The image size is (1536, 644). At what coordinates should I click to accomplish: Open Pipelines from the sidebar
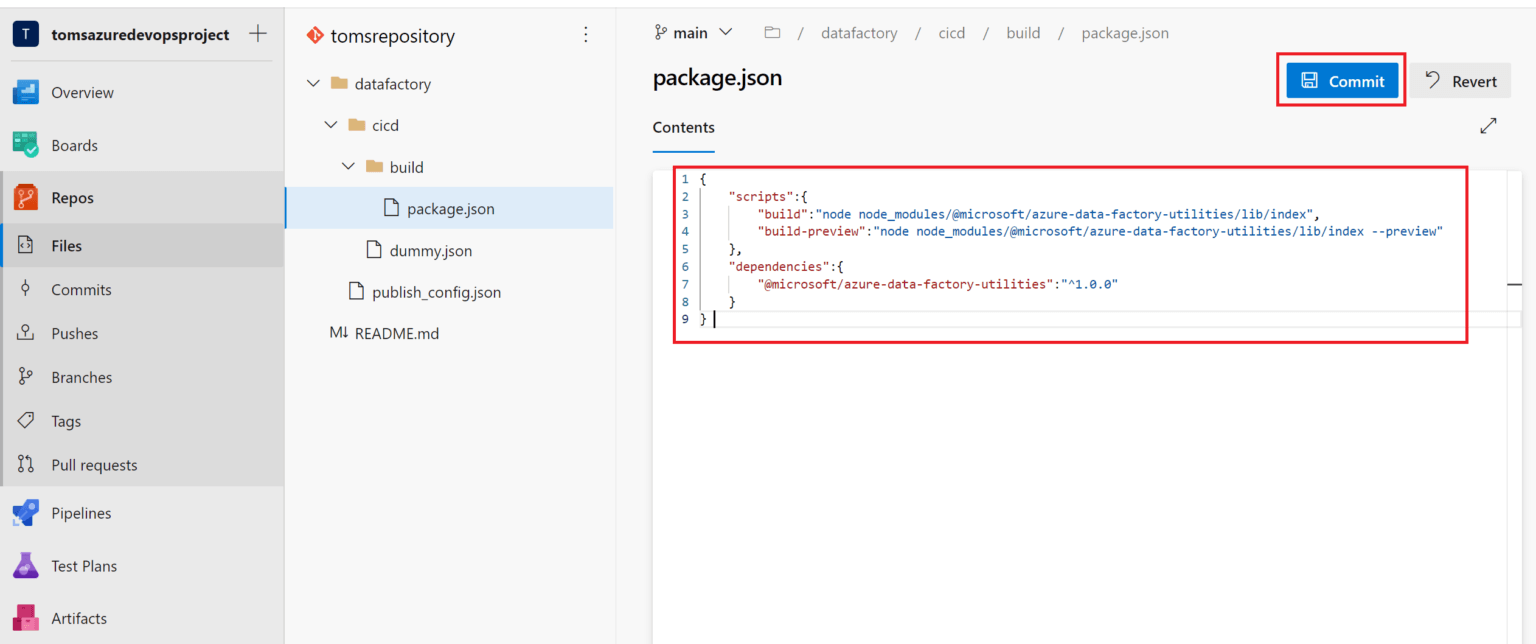(79, 513)
